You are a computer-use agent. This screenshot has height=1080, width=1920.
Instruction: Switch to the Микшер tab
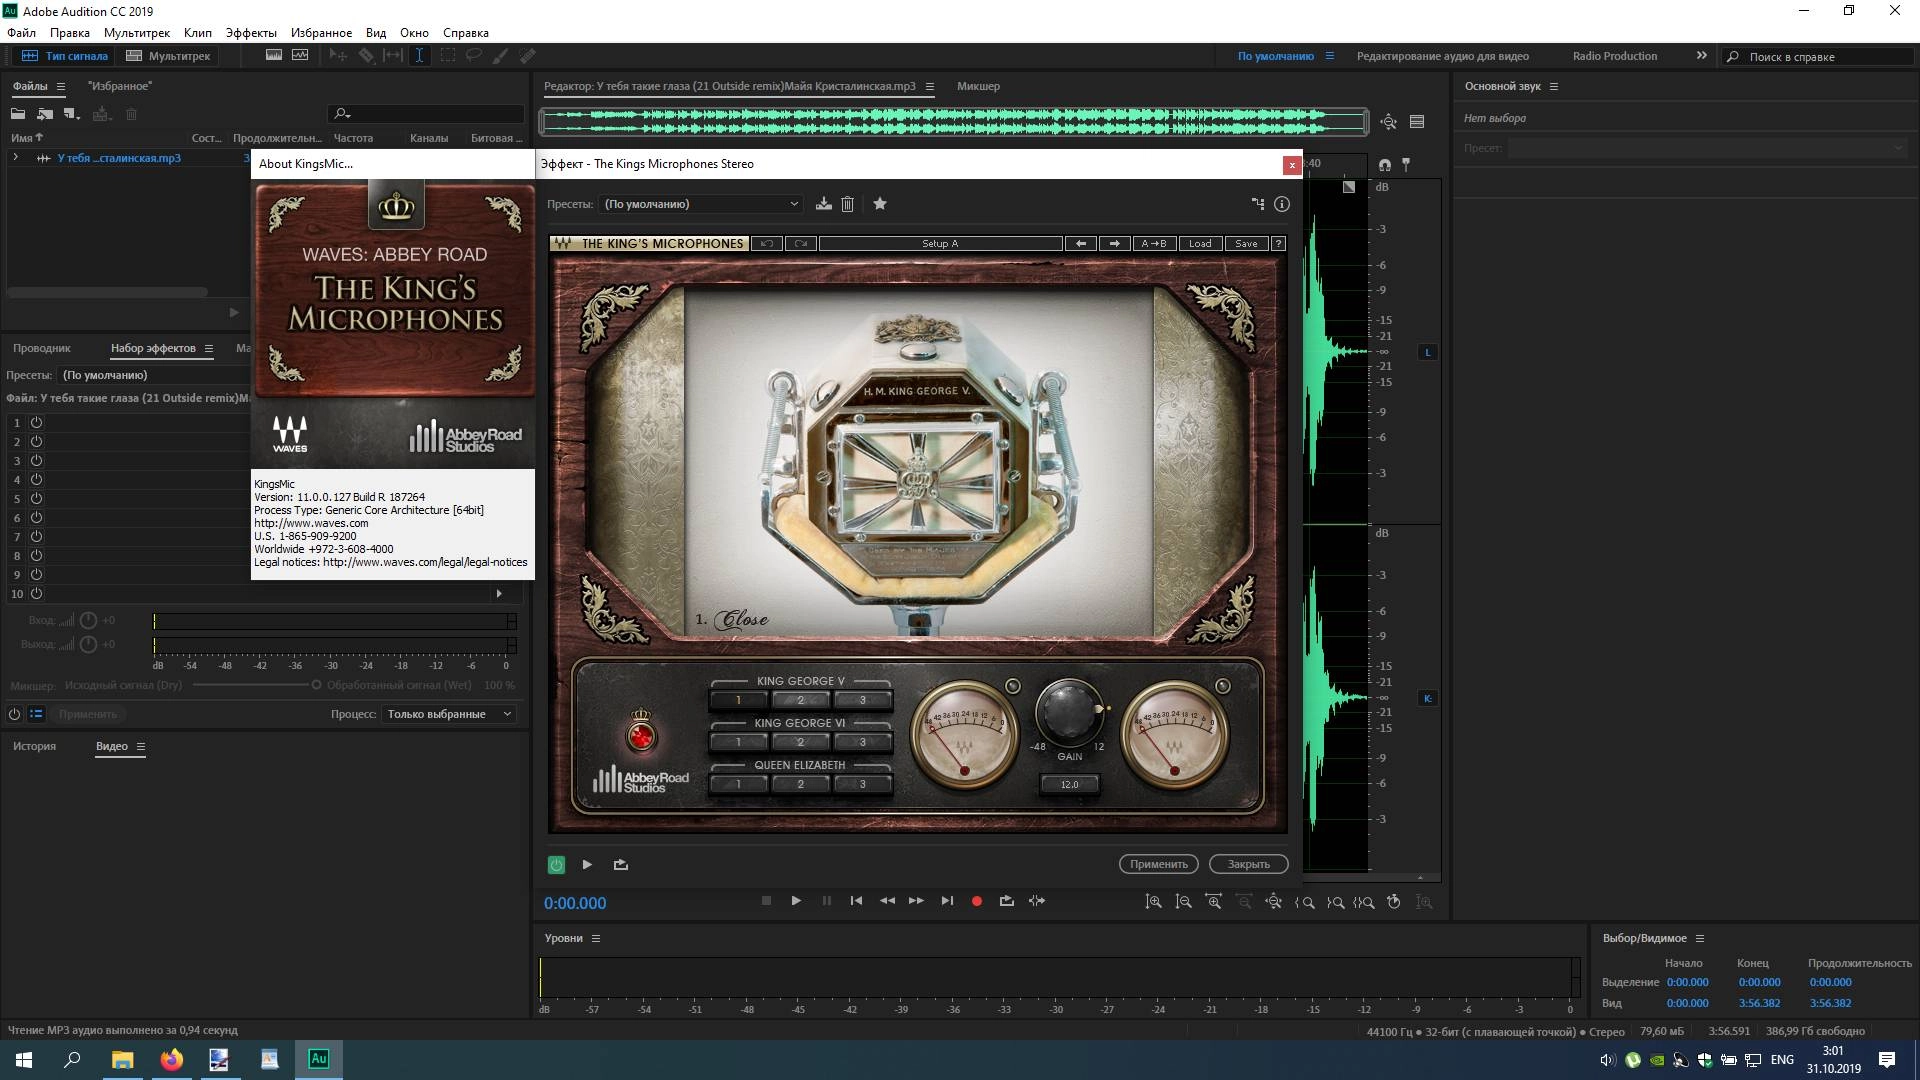click(978, 86)
